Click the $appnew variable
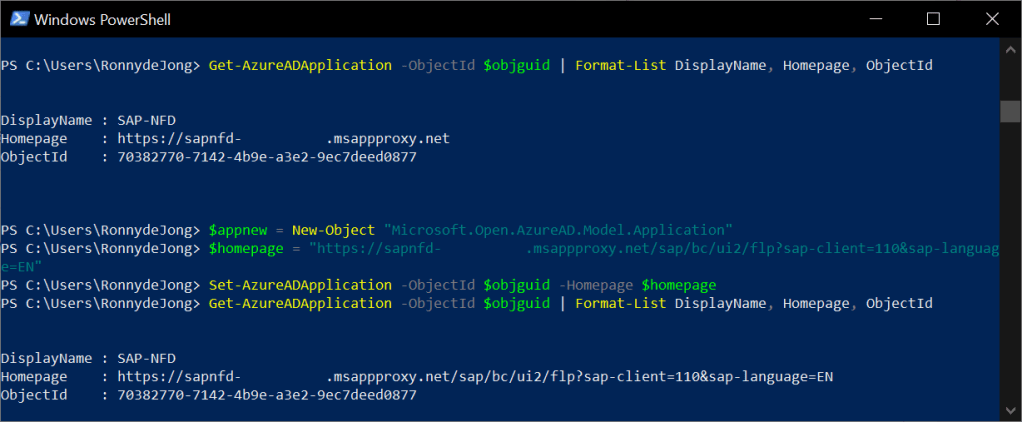1022x422 pixels. 238,230
